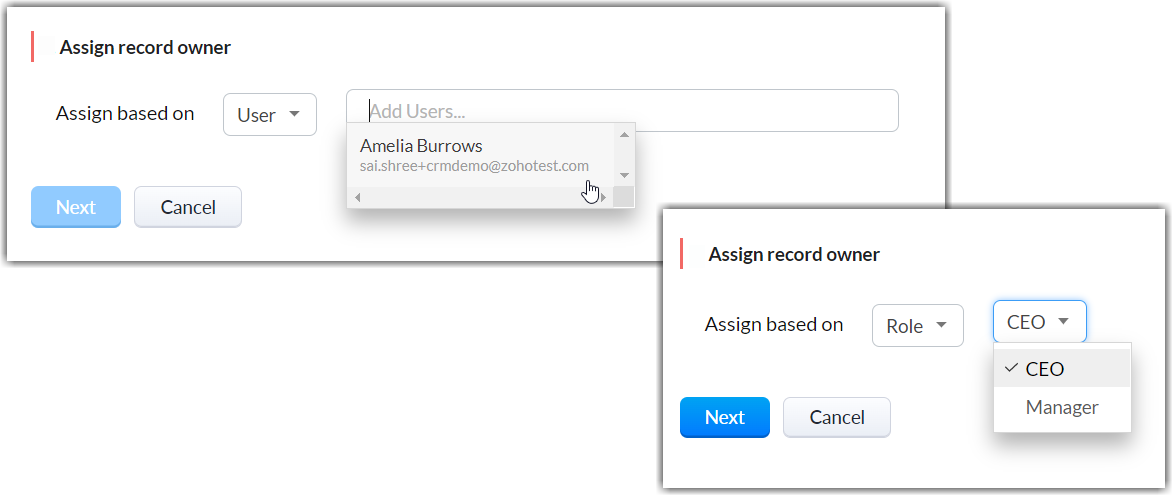The image size is (1173, 496).
Task: Click left arrow of suggestions horizontal scrollbar
Action: pyautogui.click(x=357, y=197)
